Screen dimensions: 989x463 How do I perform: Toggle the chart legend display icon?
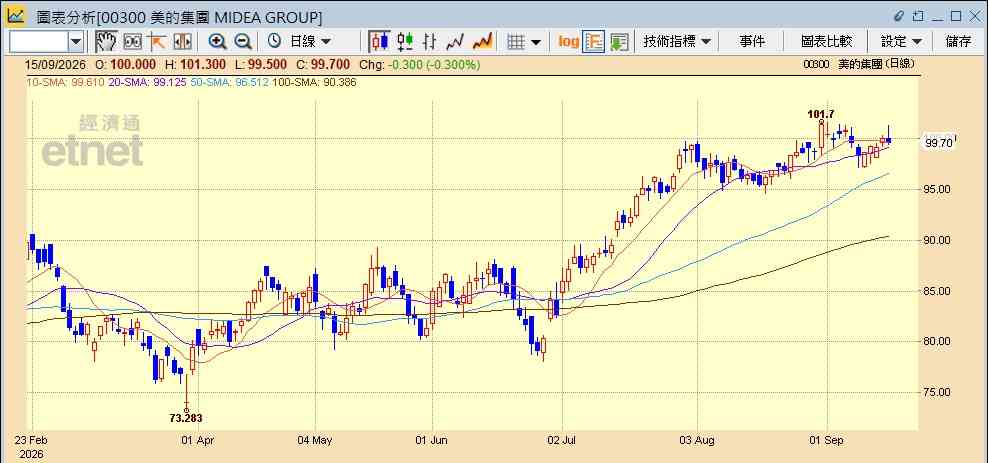point(593,42)
